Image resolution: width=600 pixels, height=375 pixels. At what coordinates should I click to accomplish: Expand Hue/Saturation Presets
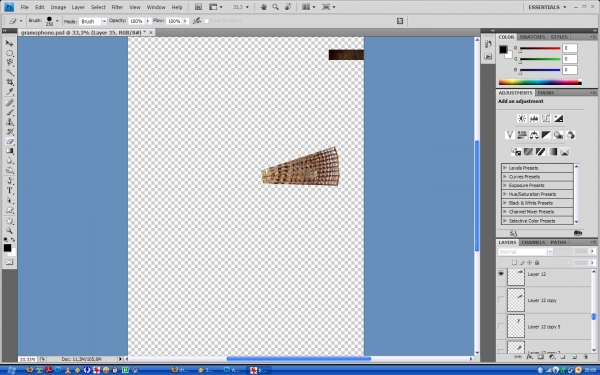(x=505, y=194)
